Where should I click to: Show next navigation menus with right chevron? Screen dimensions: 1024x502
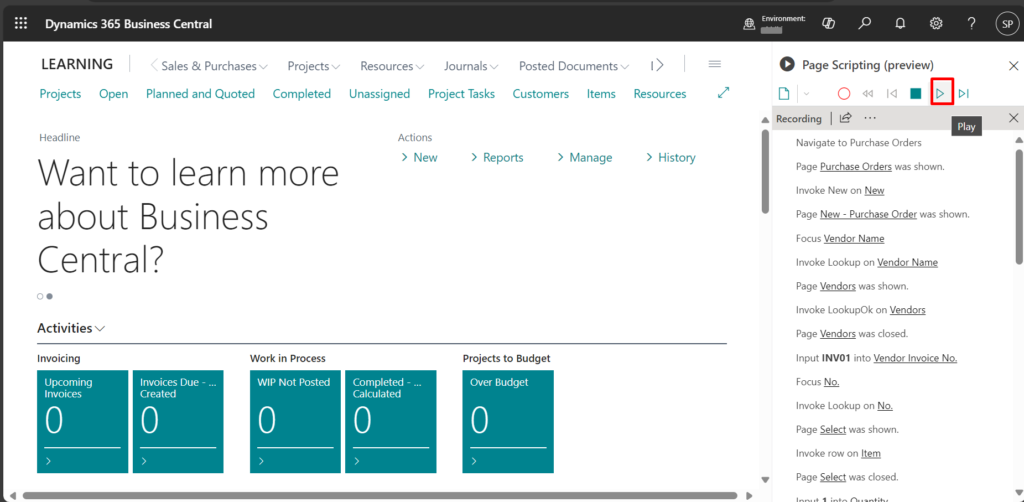click(x=660, y=65)
